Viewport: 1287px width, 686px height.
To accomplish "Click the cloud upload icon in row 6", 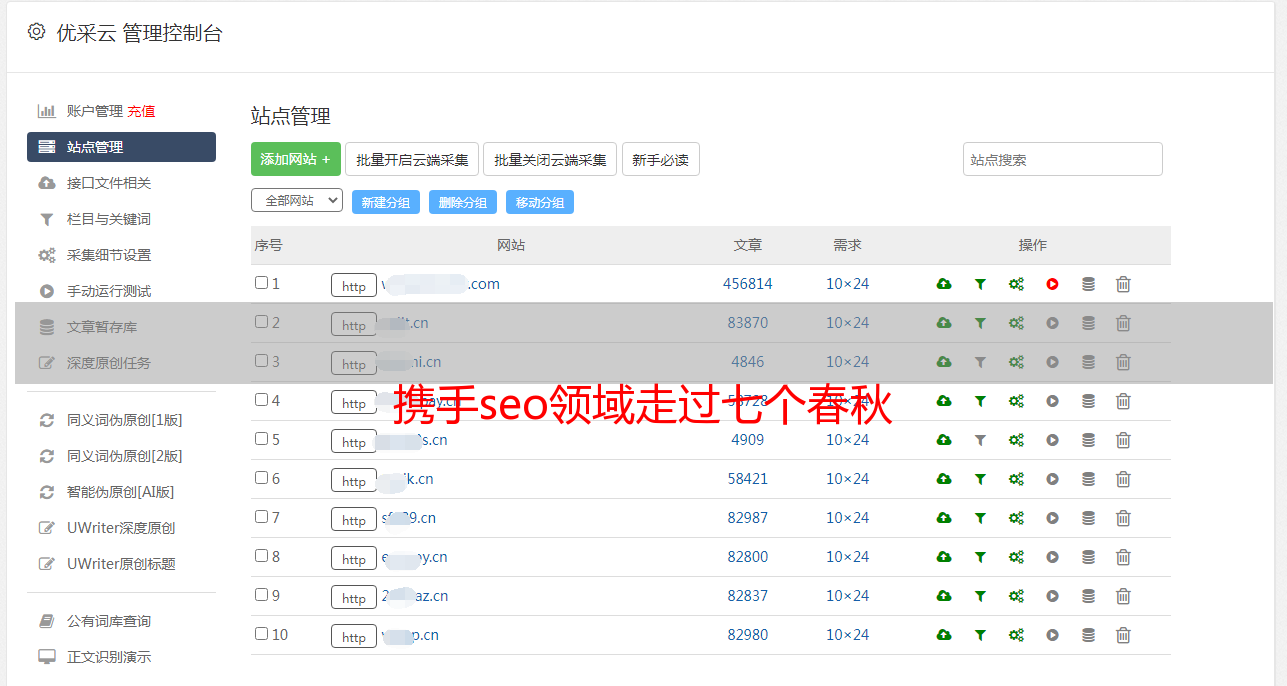I will (x=944, y=479).
